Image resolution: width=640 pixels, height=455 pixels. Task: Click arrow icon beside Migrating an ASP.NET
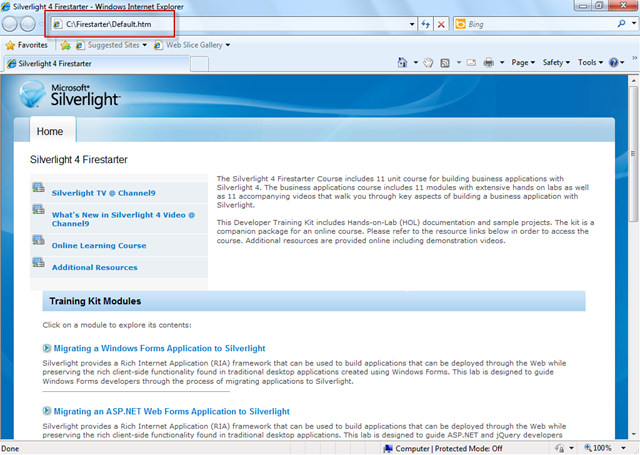47,411
